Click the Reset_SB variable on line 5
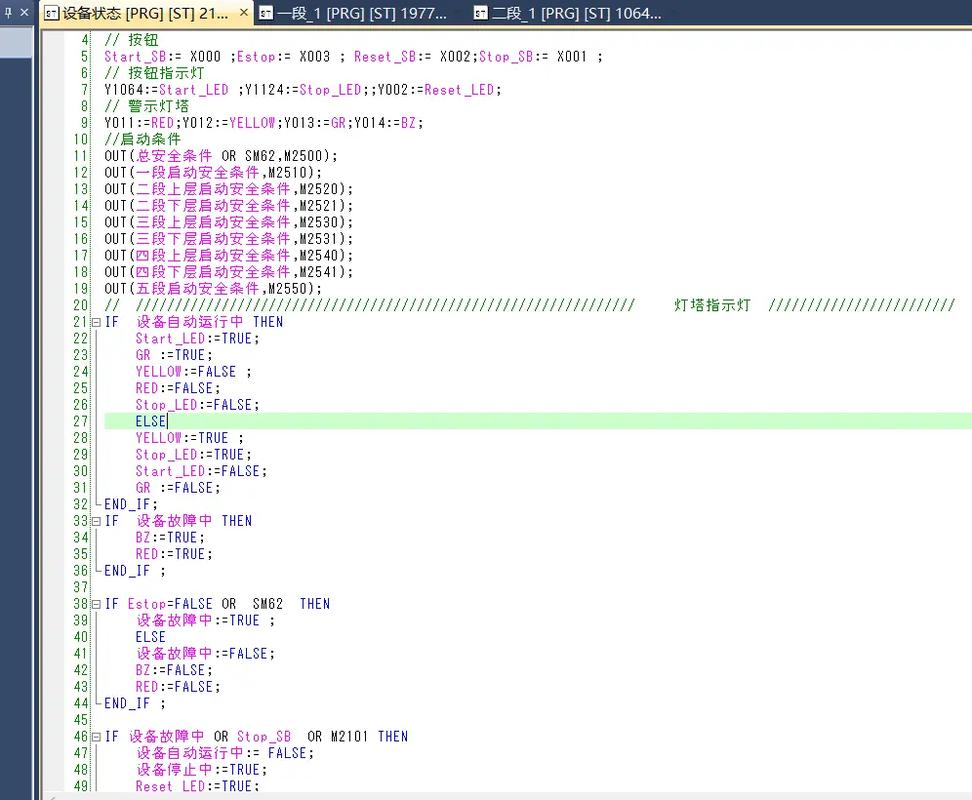This screenshot has width=972, height=800. tap(385, 56)
